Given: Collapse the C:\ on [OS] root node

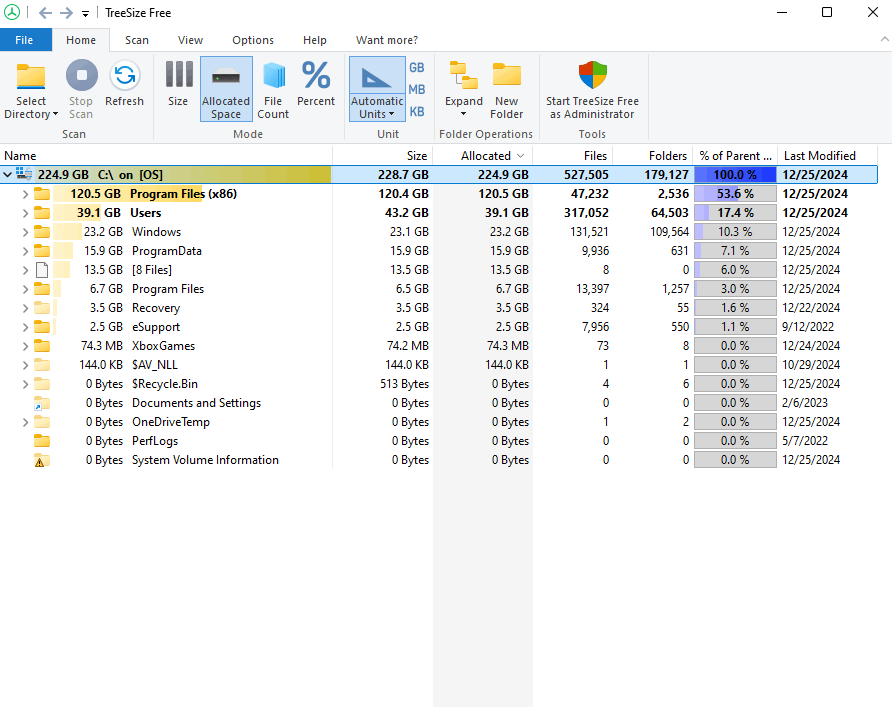Looking at the screenshot, I should [x=7, y=175].
